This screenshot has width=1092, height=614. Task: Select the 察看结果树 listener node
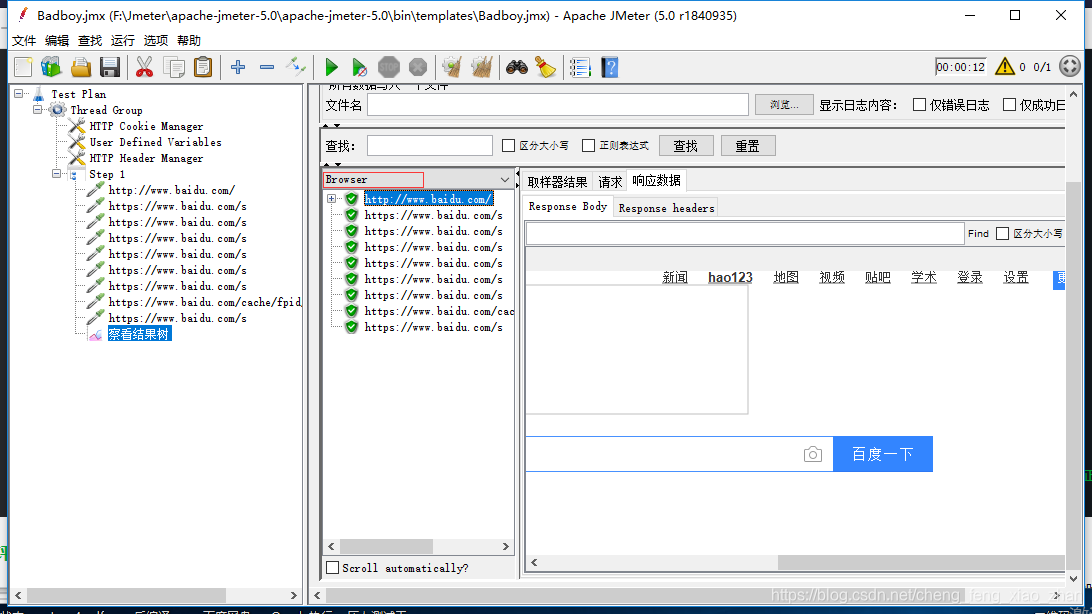pos(139,334)
